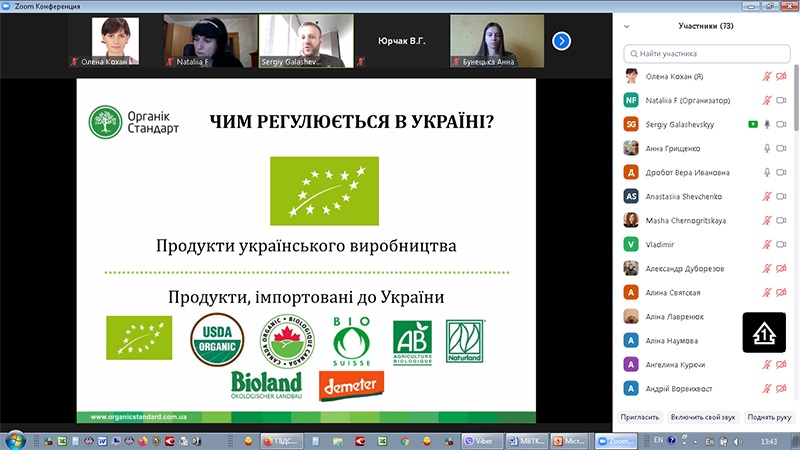This screenshot has height=450, width=800.
Task: Open EN language bar selector
Action: click(659, 440)
